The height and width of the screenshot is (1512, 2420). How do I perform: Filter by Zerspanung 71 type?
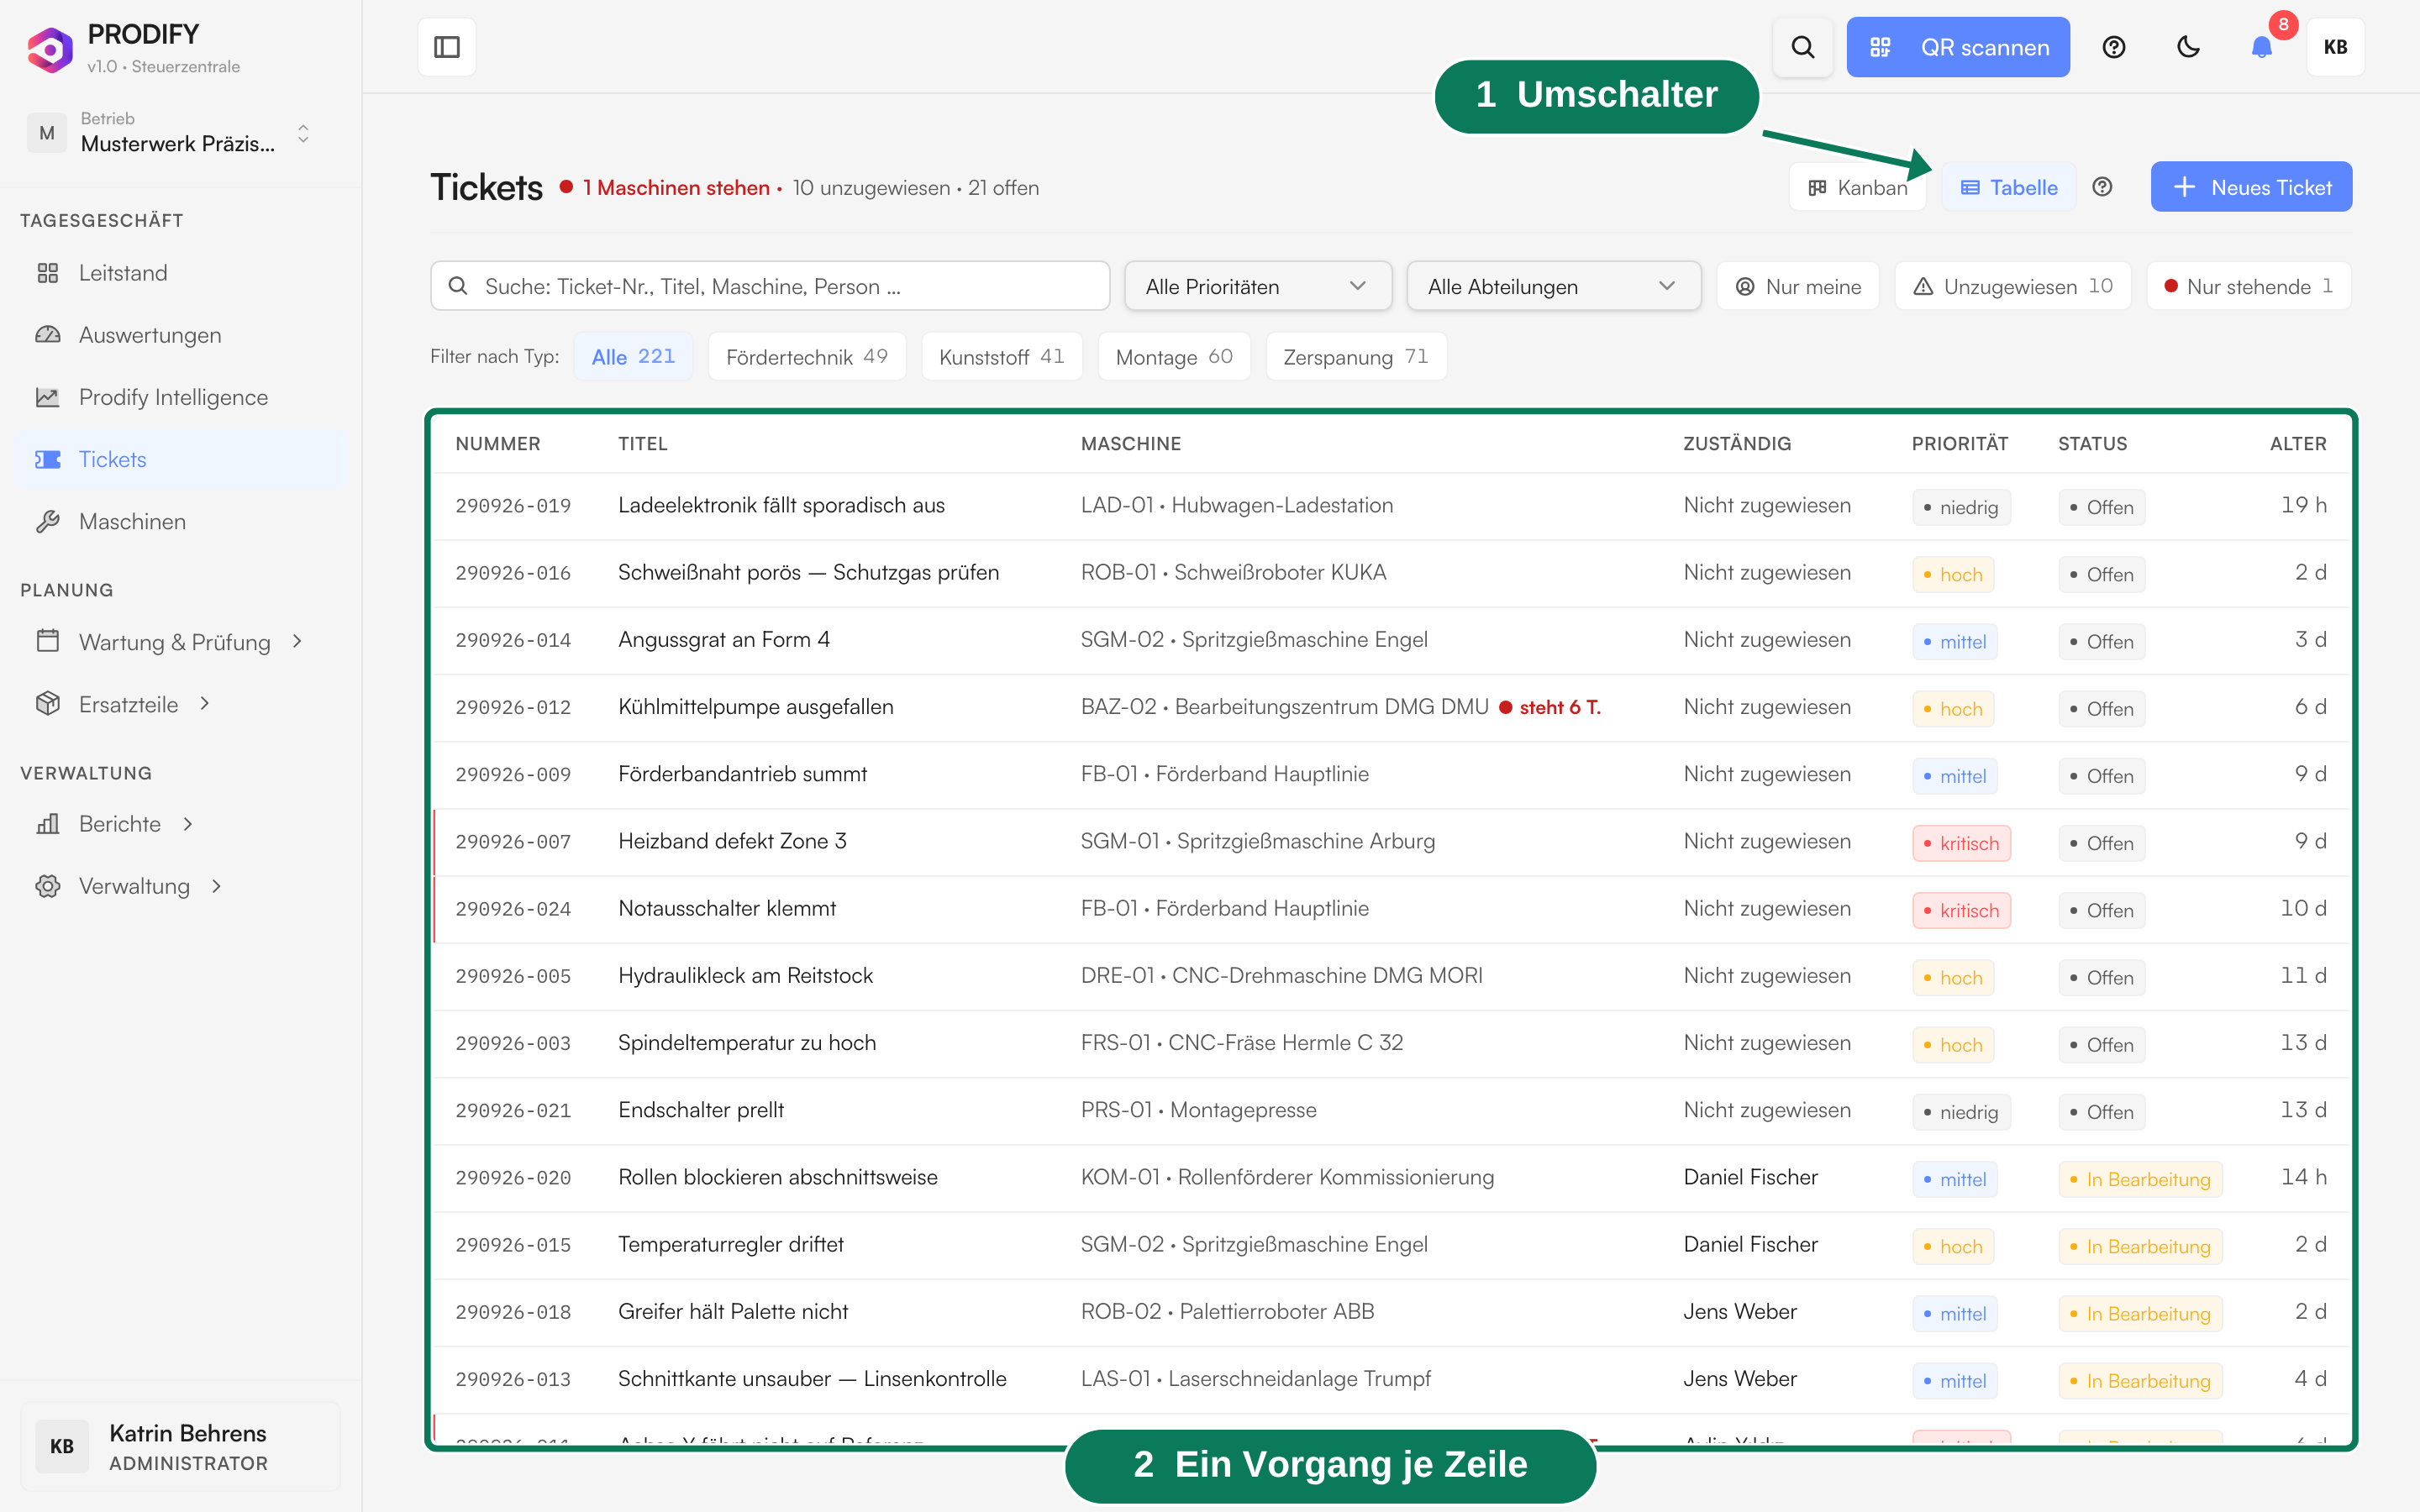coord(1356,356)
